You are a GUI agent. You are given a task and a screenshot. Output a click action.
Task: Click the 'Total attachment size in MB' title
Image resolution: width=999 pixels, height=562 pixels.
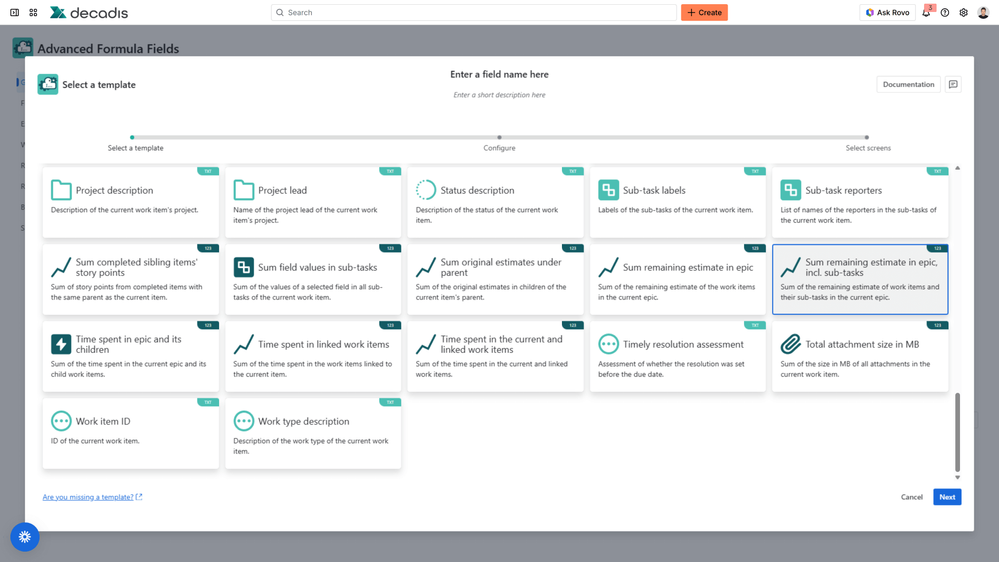point(862,344)
